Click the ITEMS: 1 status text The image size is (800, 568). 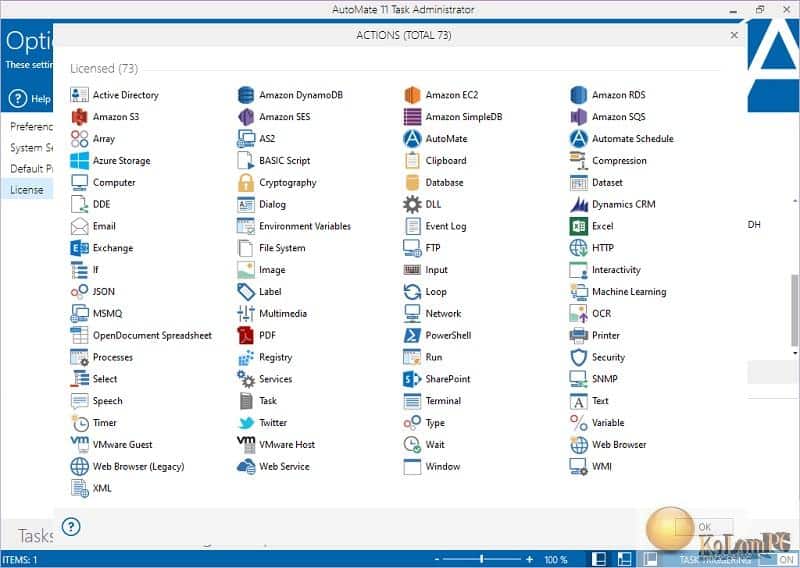point(19,560)
